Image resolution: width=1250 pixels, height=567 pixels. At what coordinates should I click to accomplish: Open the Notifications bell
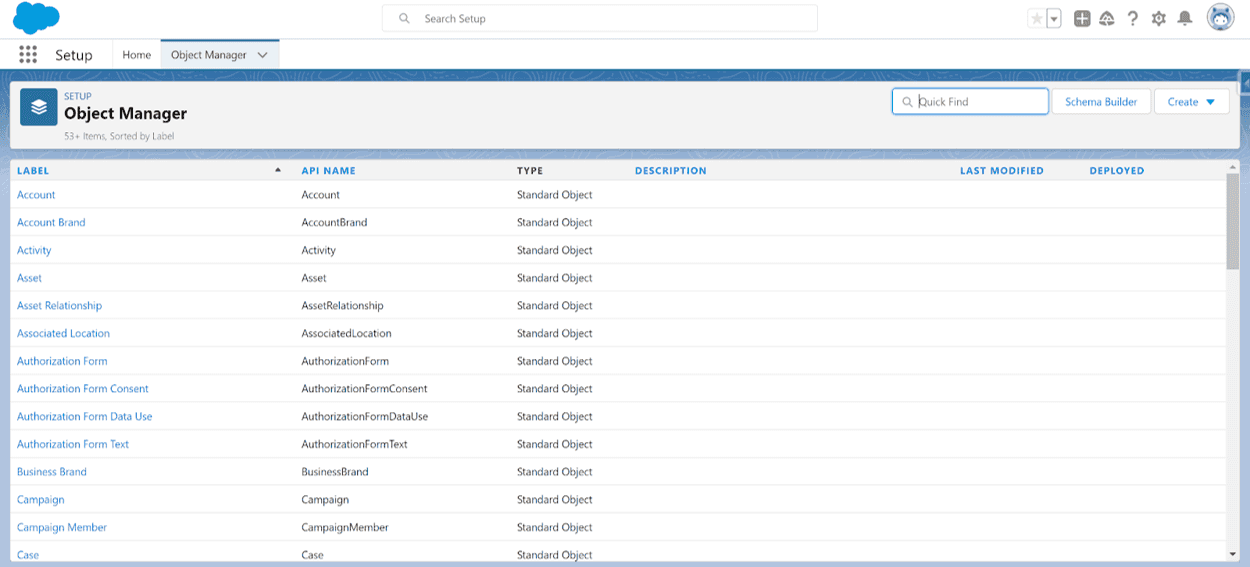(x=1185, y=18)
